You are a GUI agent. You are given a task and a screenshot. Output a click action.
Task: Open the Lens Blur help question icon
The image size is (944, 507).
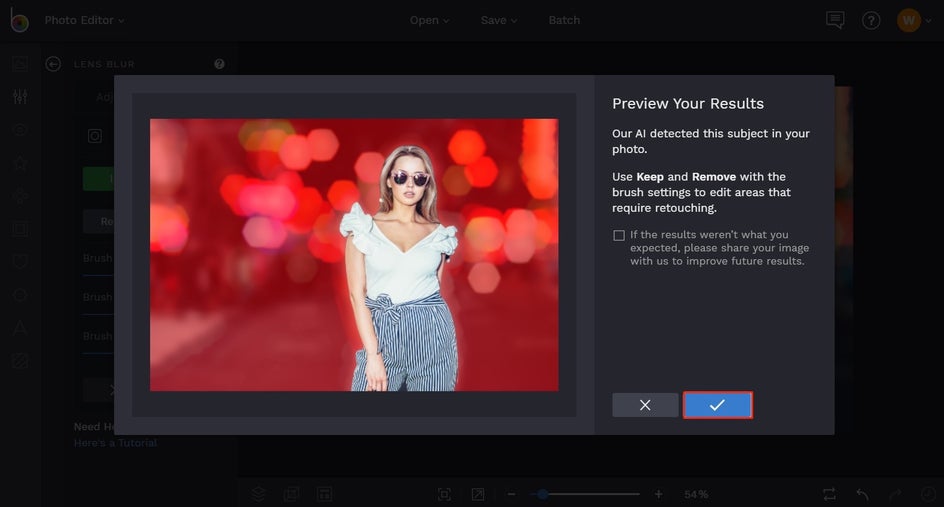pyautogui.click(x=219, y=64)
